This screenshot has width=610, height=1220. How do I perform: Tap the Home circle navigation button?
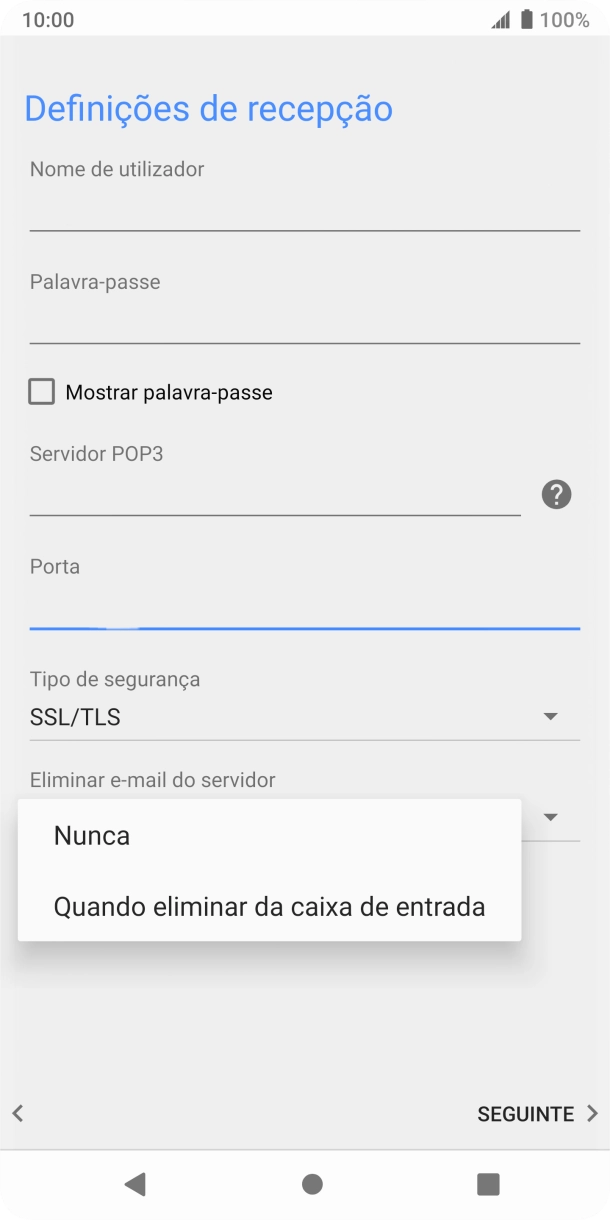click(x=311, y=1186)
